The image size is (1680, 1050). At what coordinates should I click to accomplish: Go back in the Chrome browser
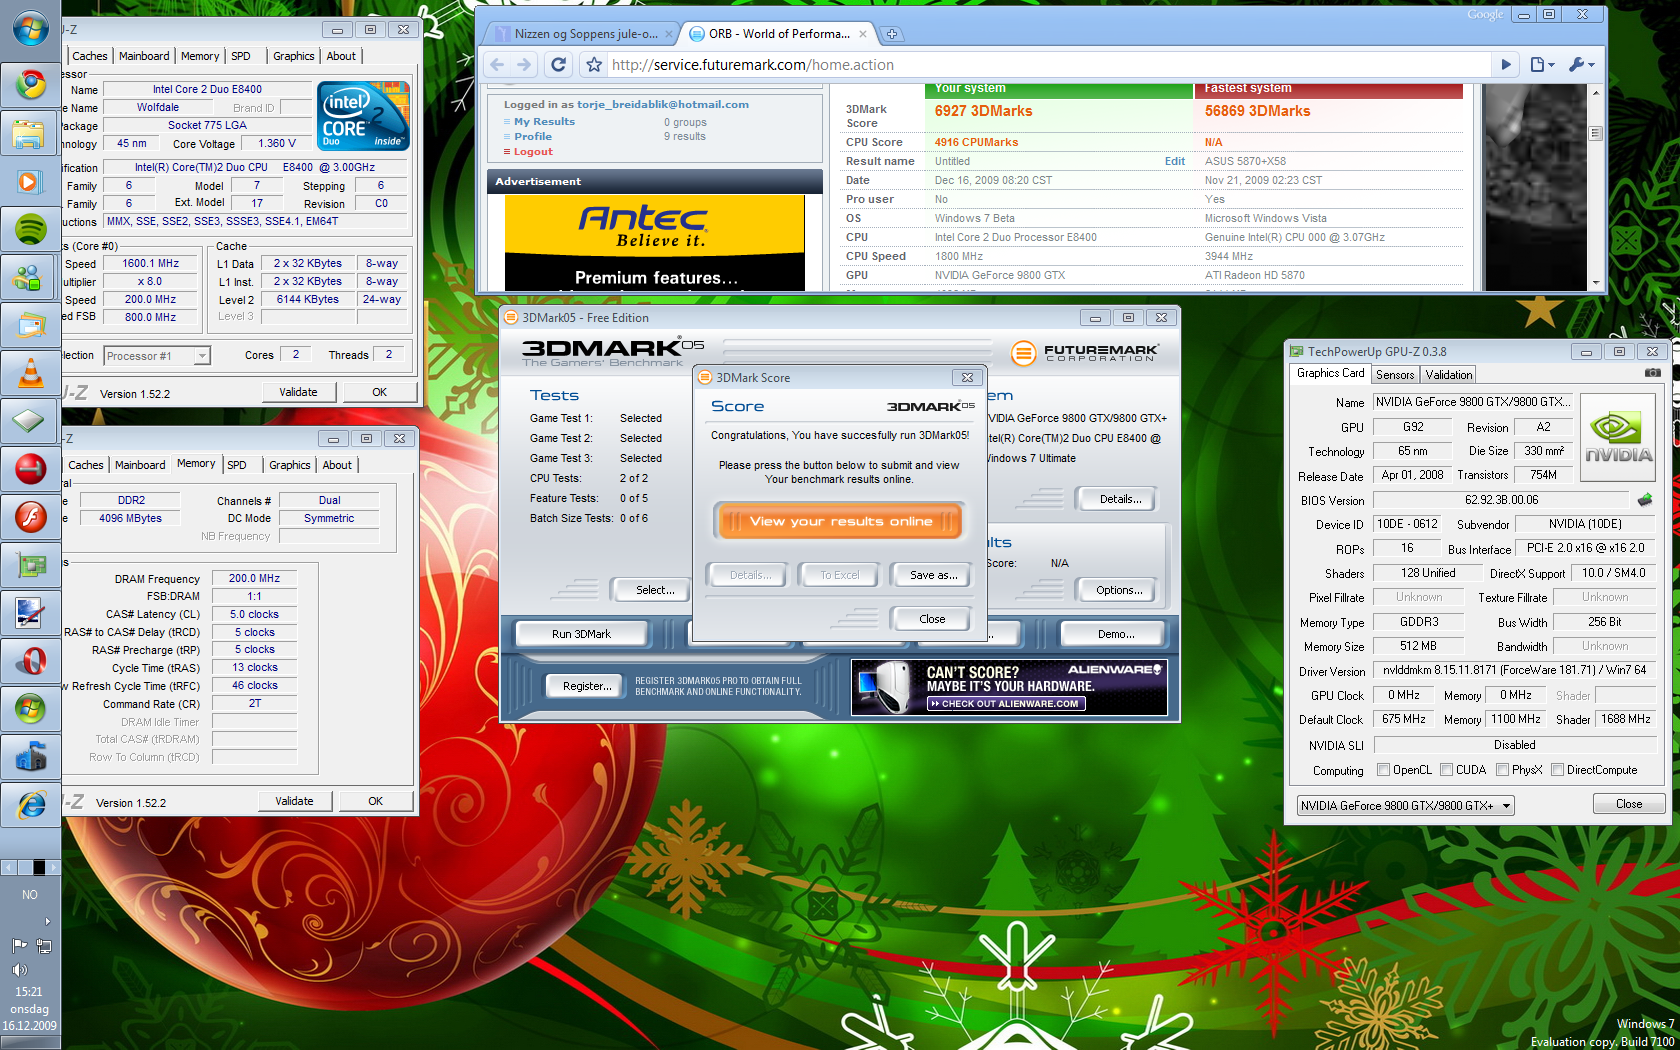(x=497, y=65)
